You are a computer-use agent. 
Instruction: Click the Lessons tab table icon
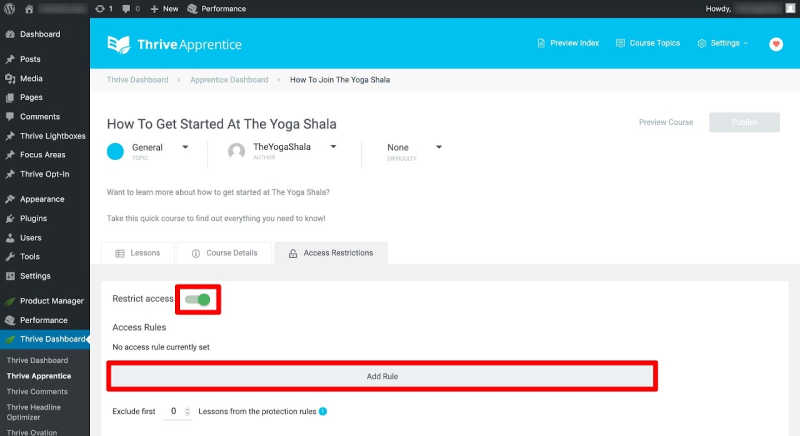click(120, 253)
